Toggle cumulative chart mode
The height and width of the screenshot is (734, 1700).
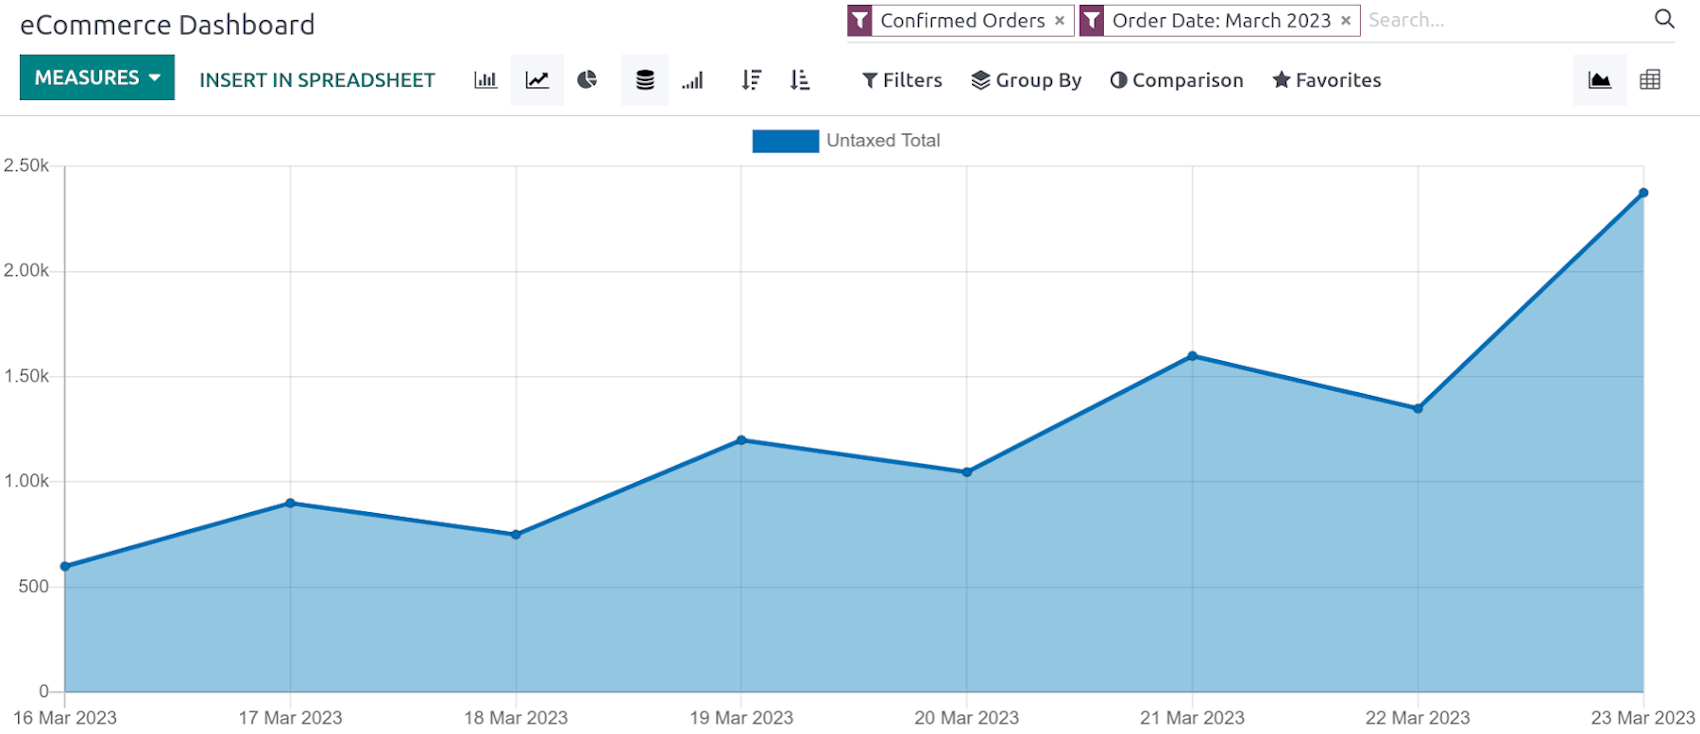pos(693,80)
